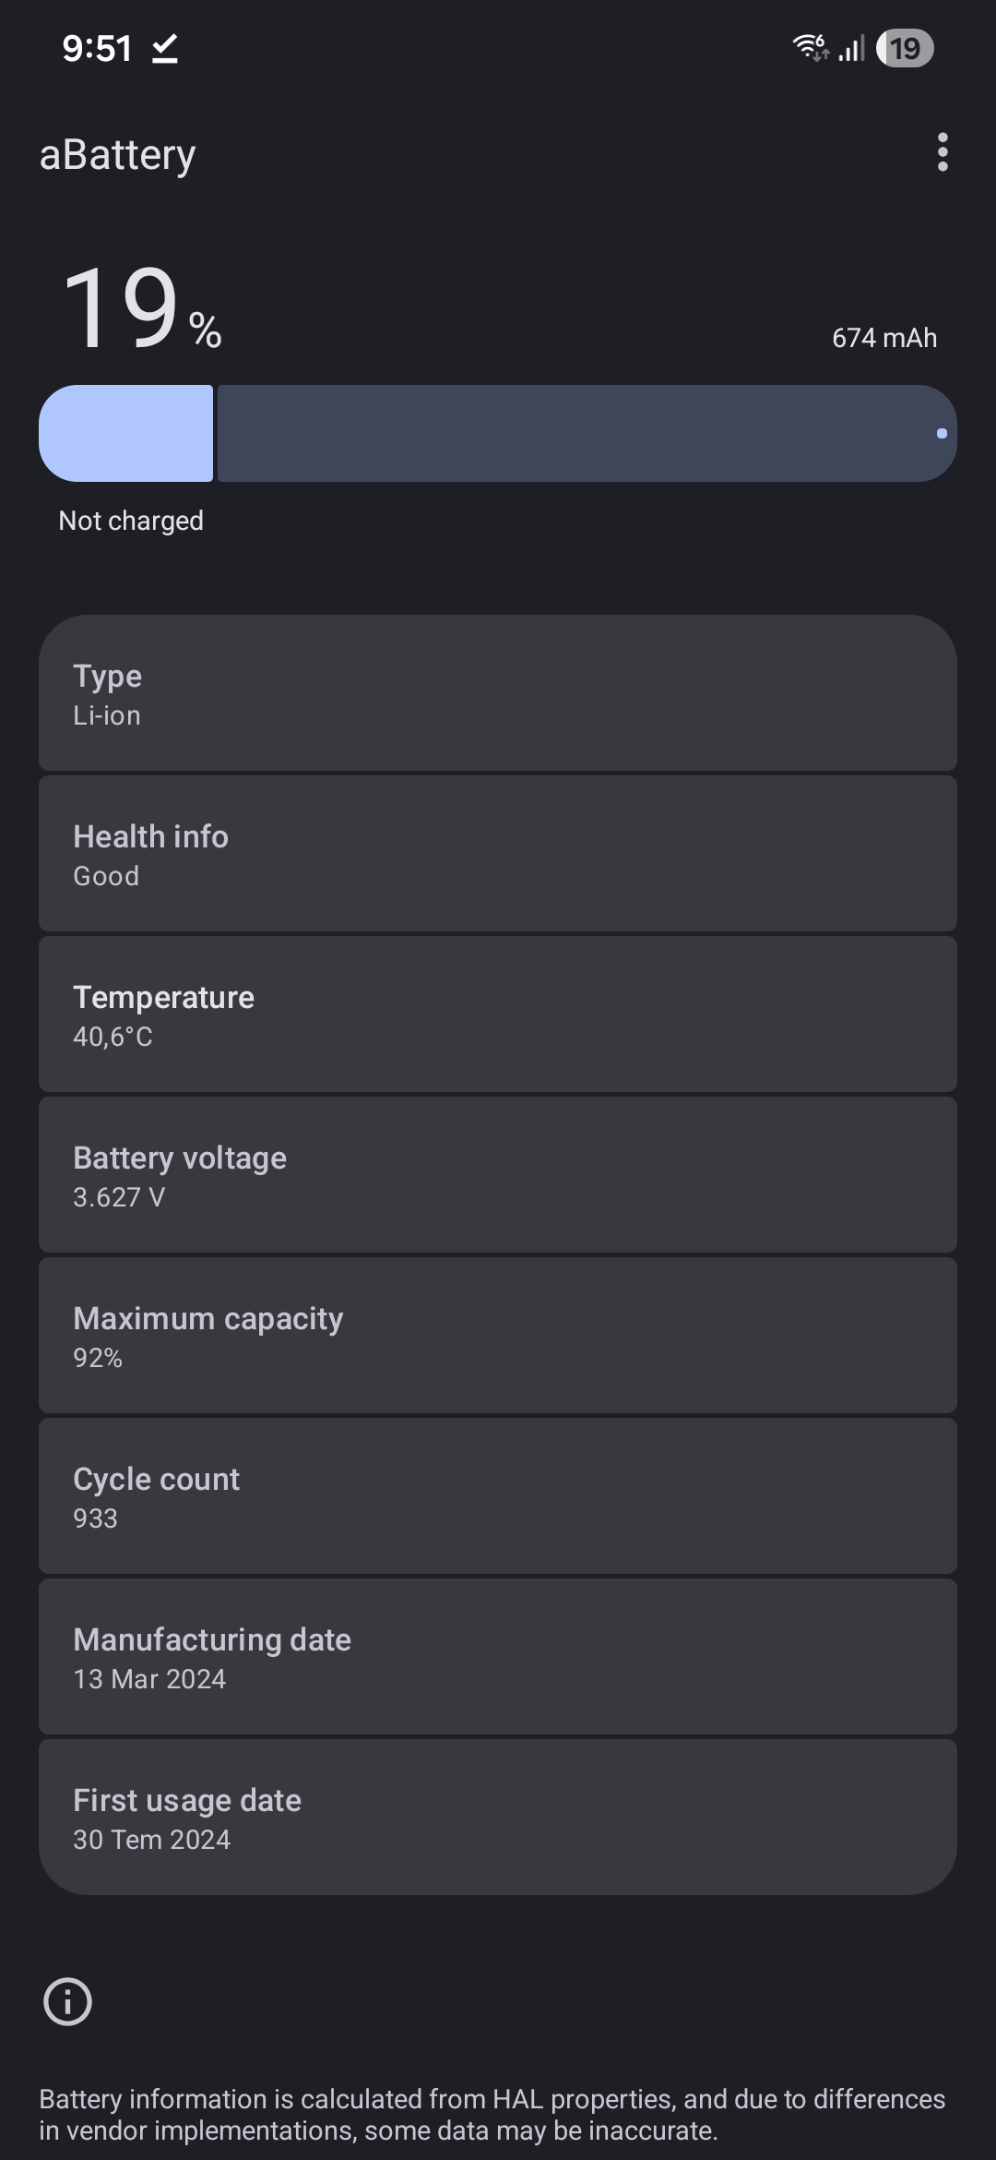This screenshot has height=2160, width=996.
Task: Tap the Cycle count 933 card
Action: point(498,1496)
